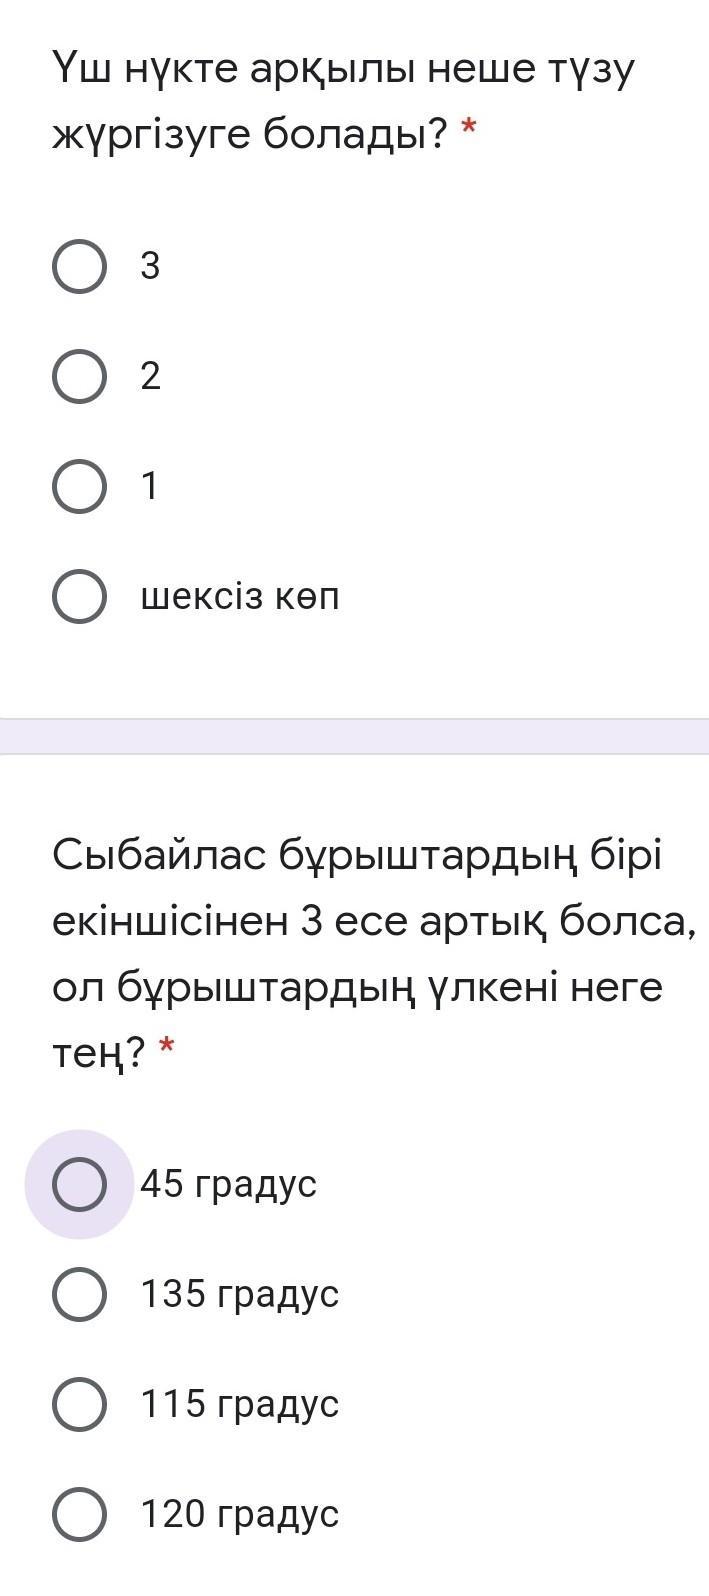Select the '135 градус' radio circle
709x1596 pixels.
point(79,1294)
